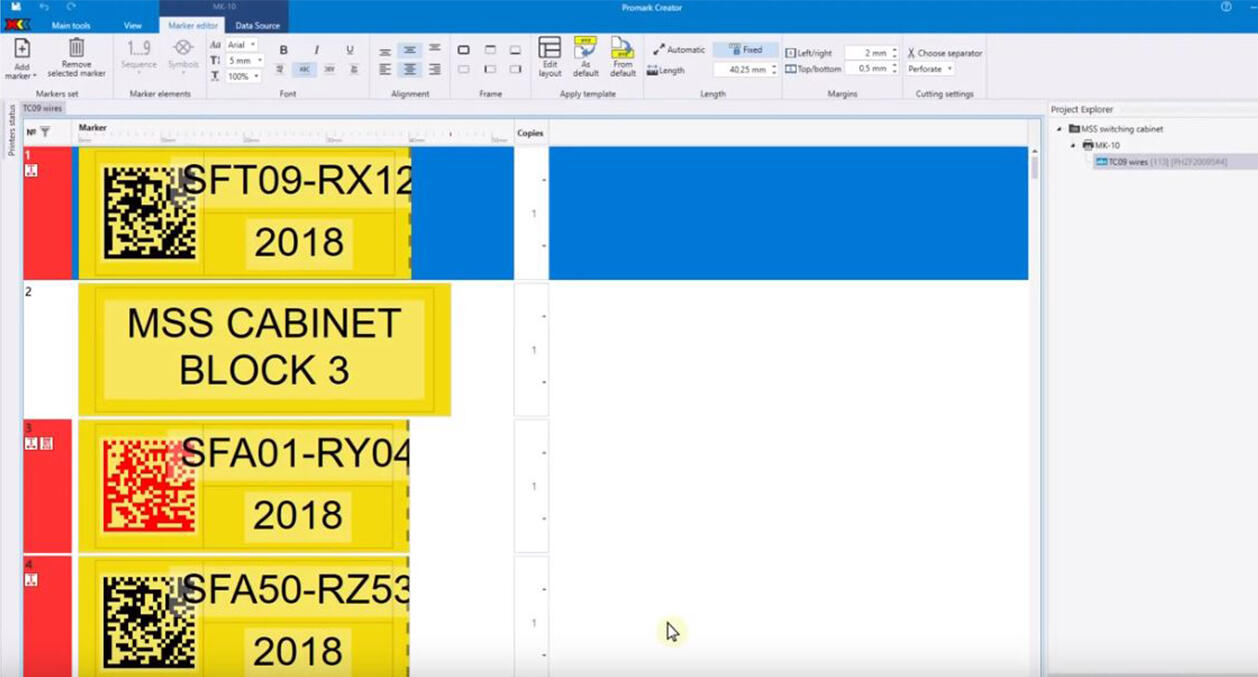
Task: Toggle italic formatting
Action: [x=317, y=48]
